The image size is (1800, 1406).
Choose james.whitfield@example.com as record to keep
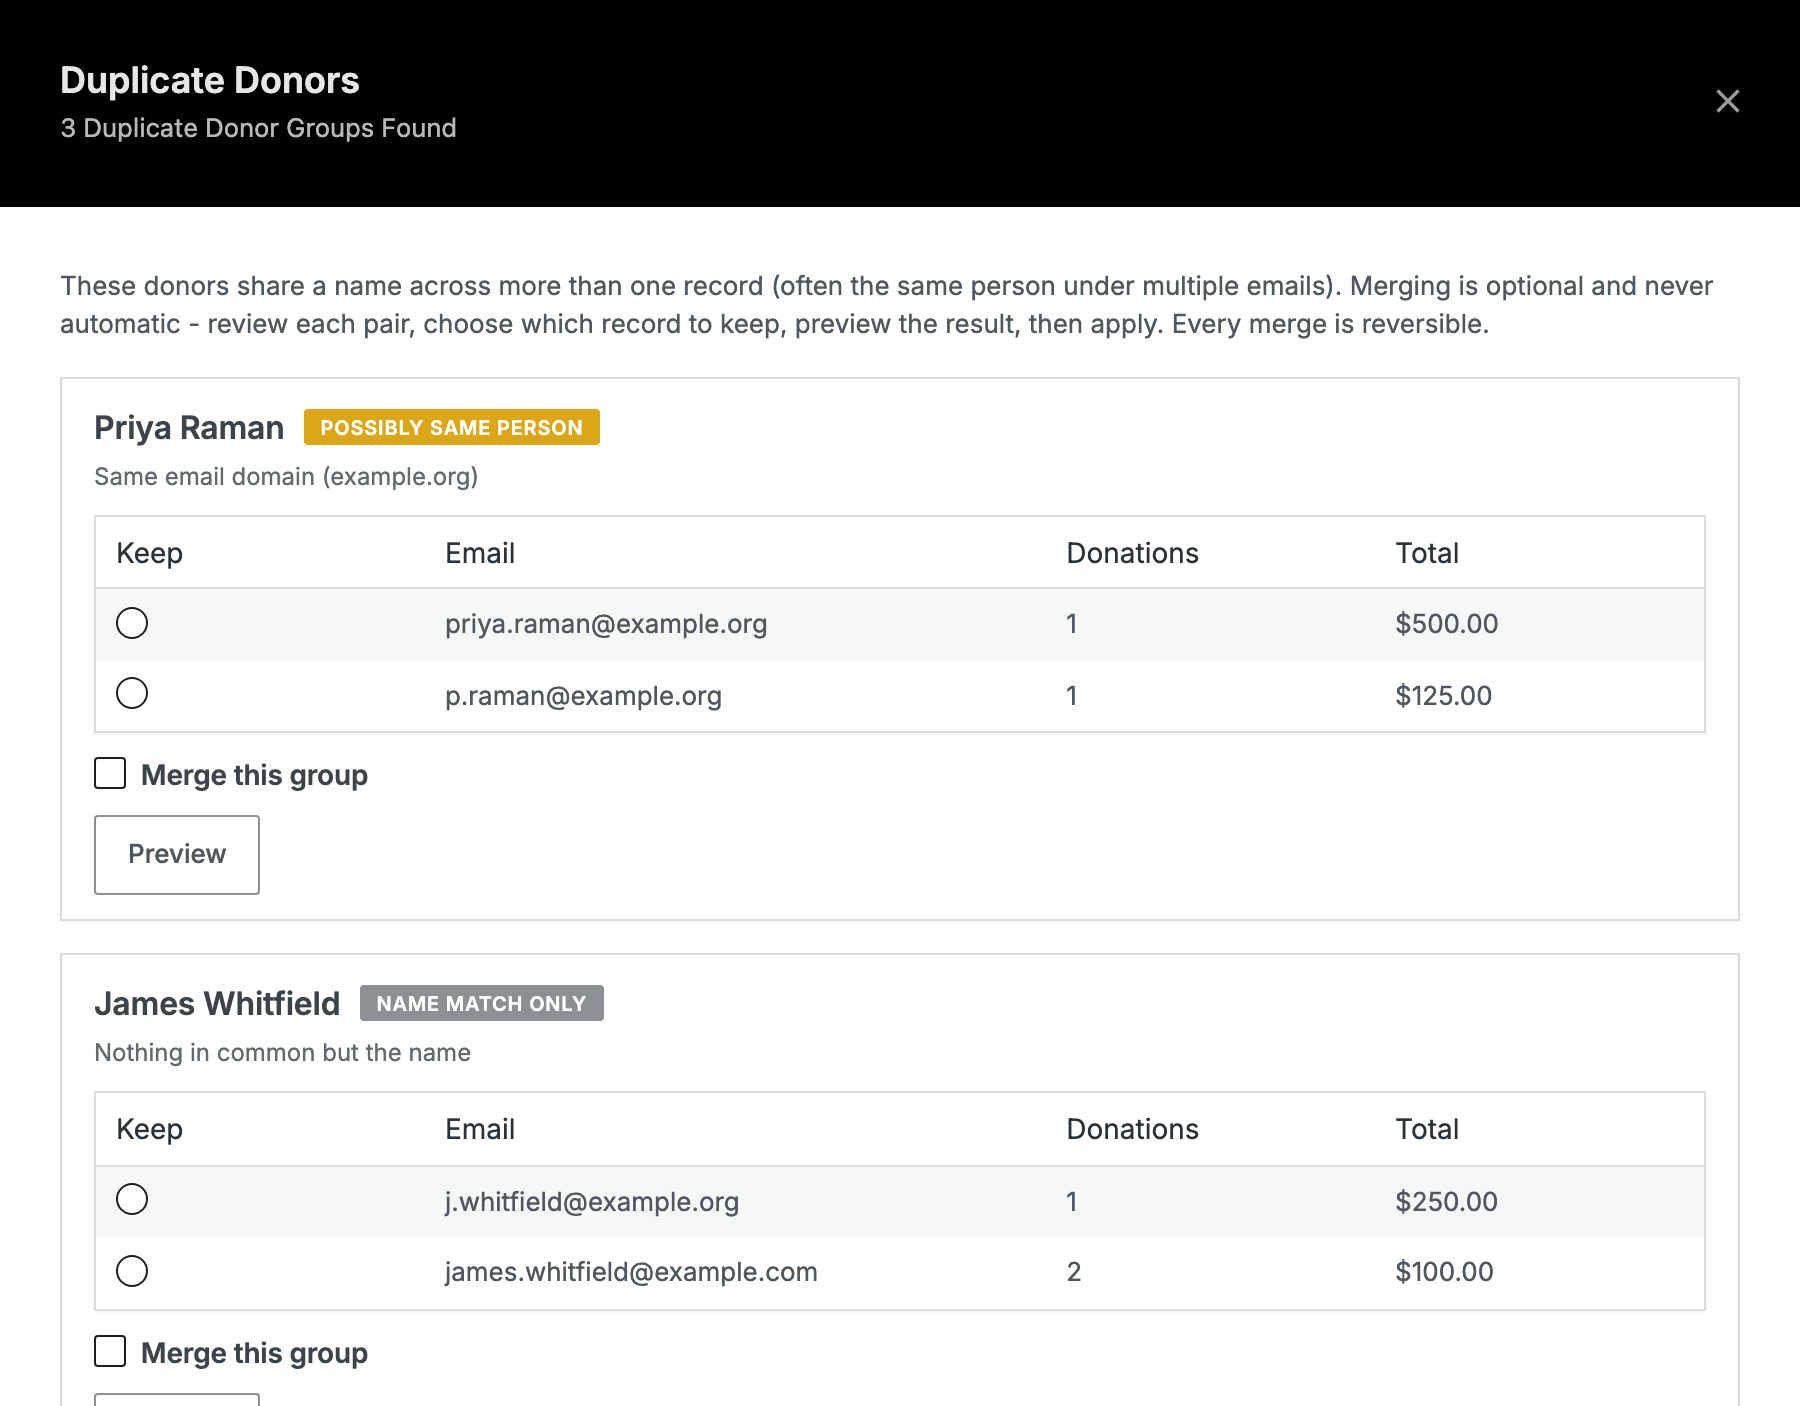[132, 1271]
